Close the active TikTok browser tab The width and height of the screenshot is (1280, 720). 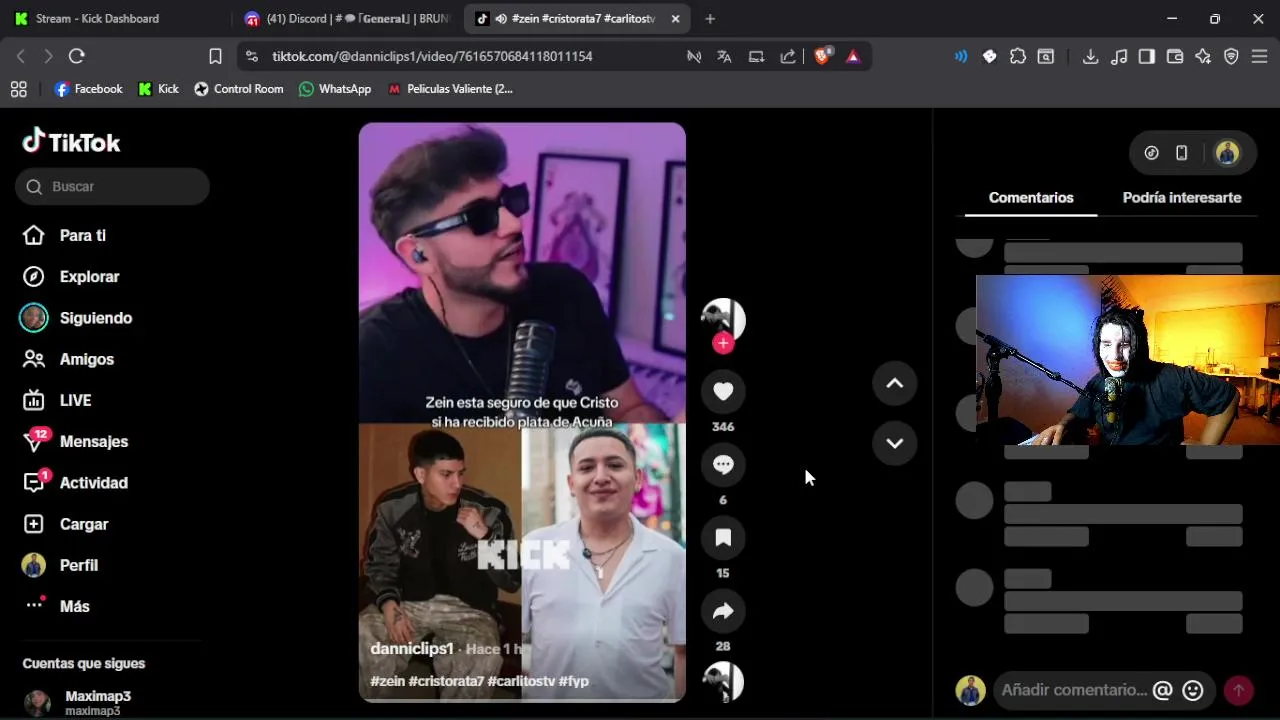point(675,19)
